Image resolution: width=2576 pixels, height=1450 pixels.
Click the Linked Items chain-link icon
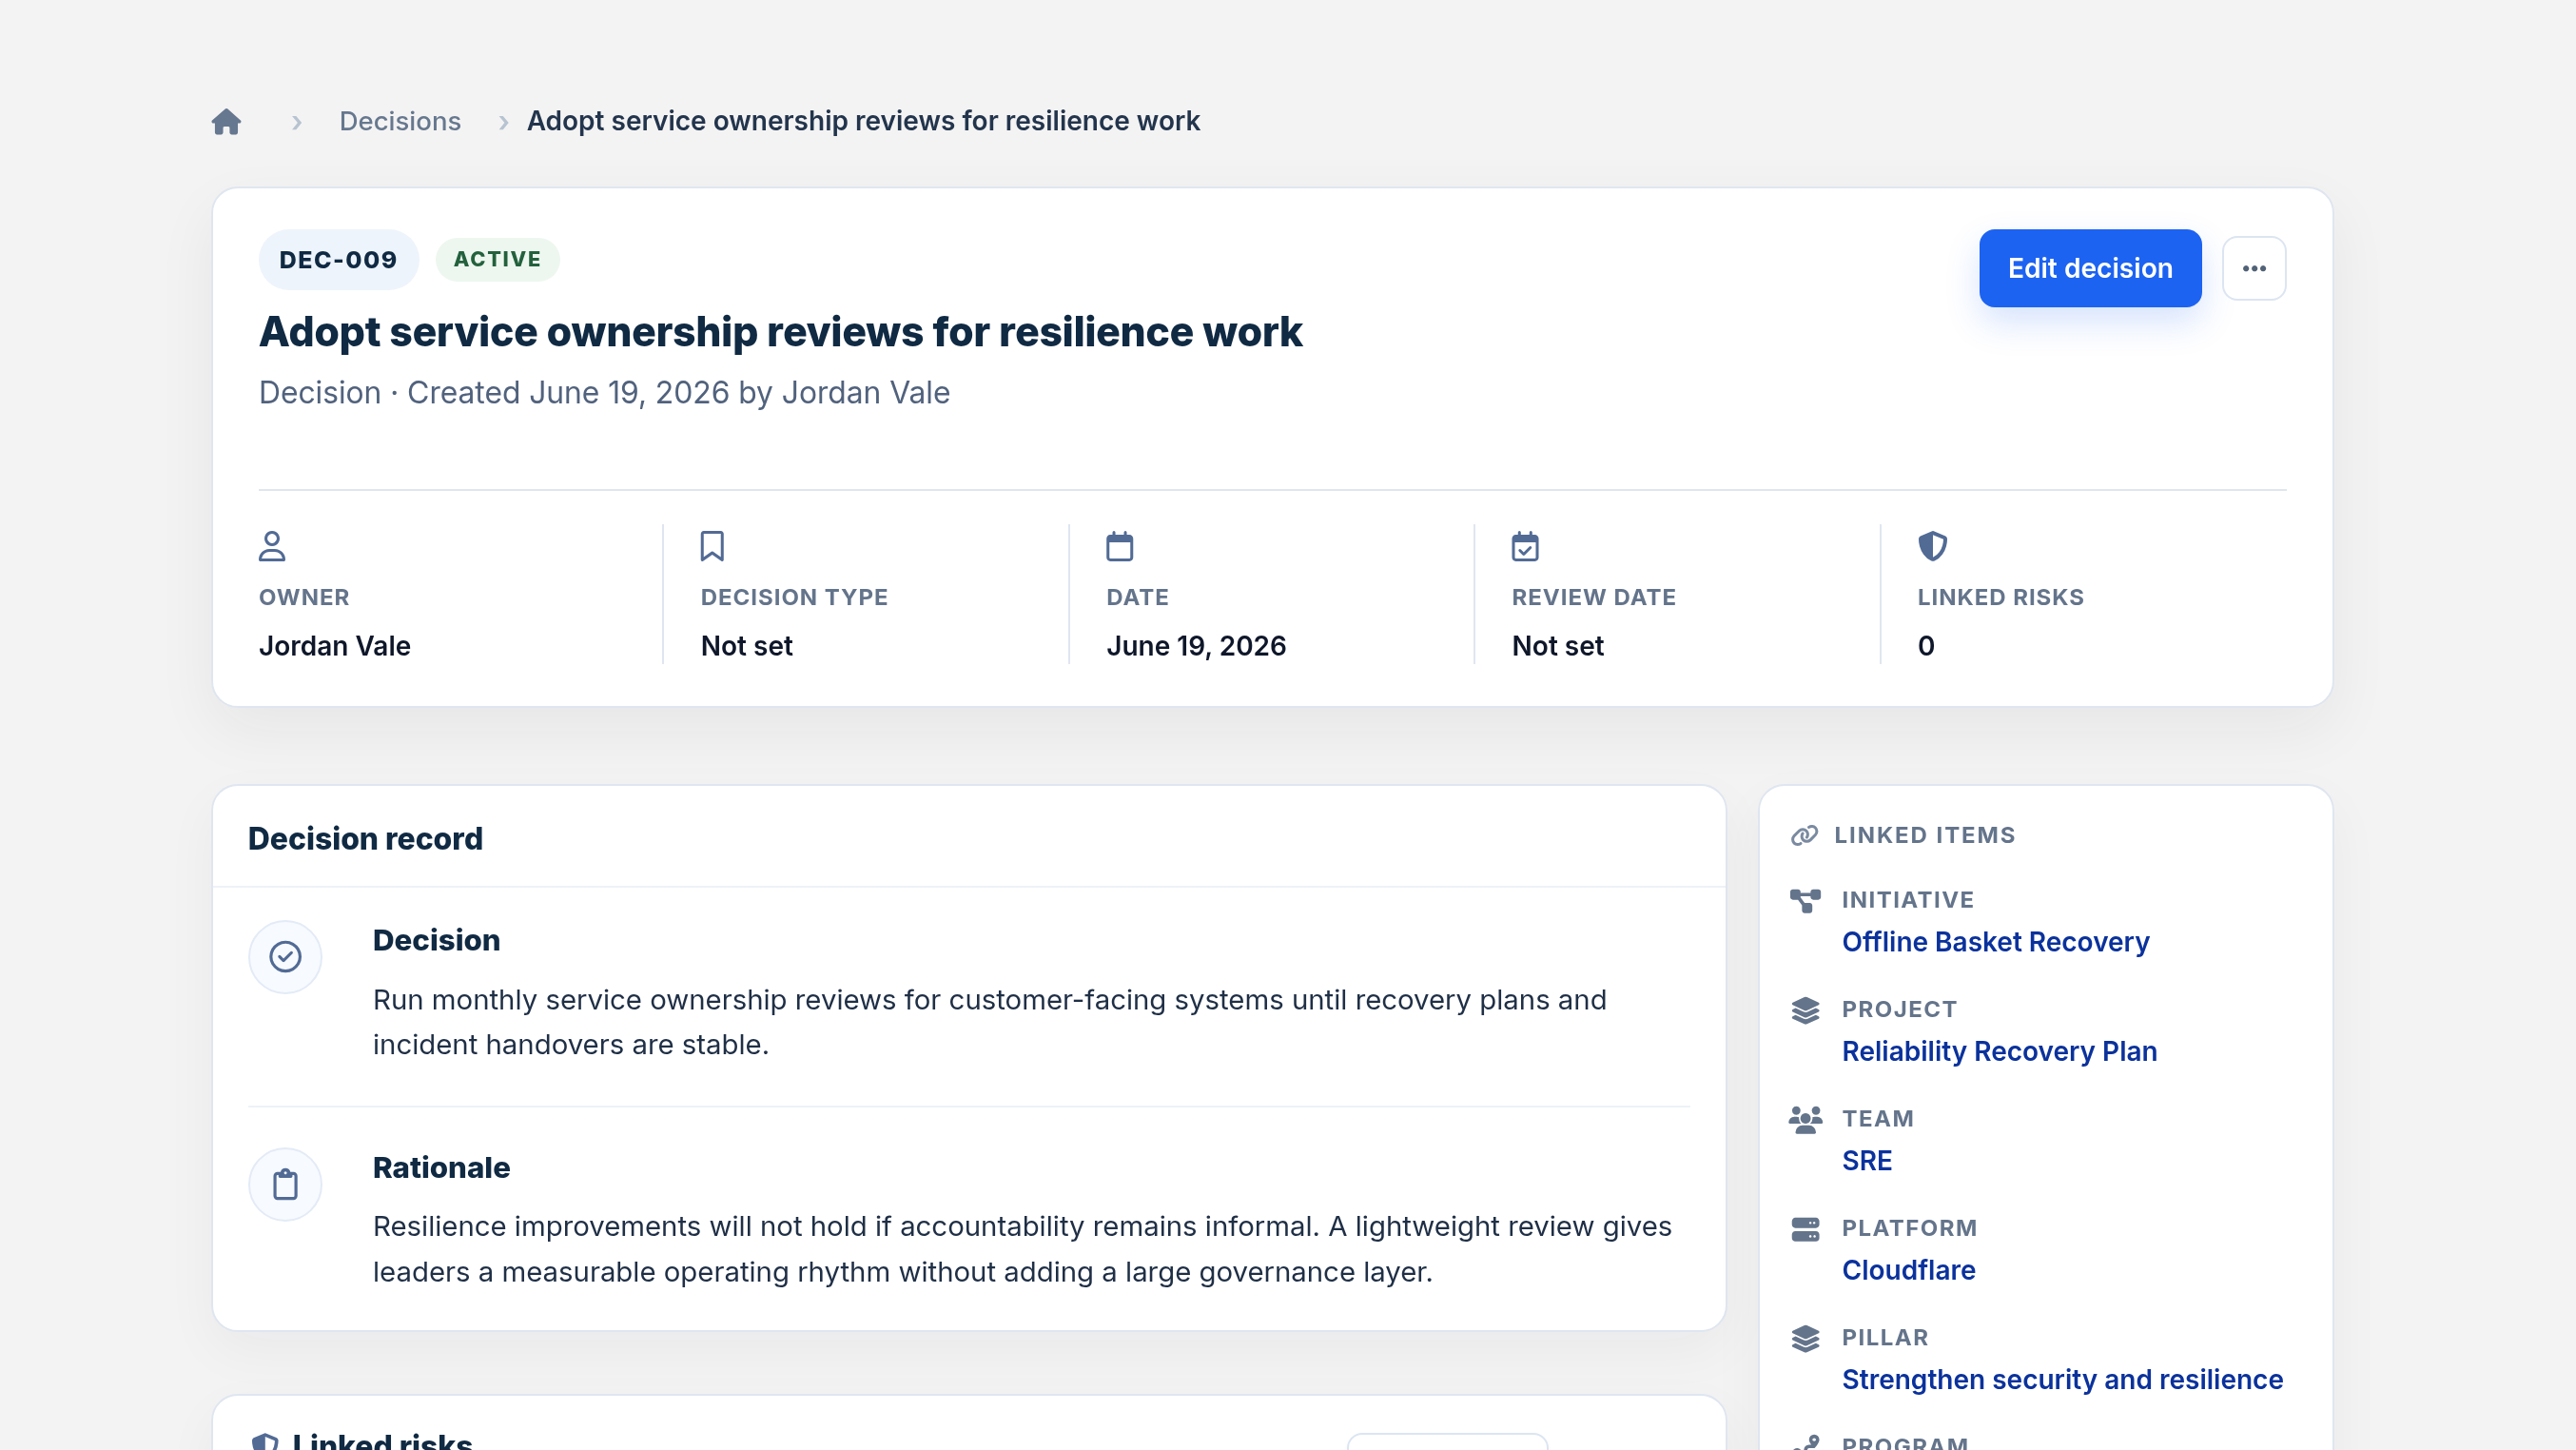click(x=1804, y=835)
